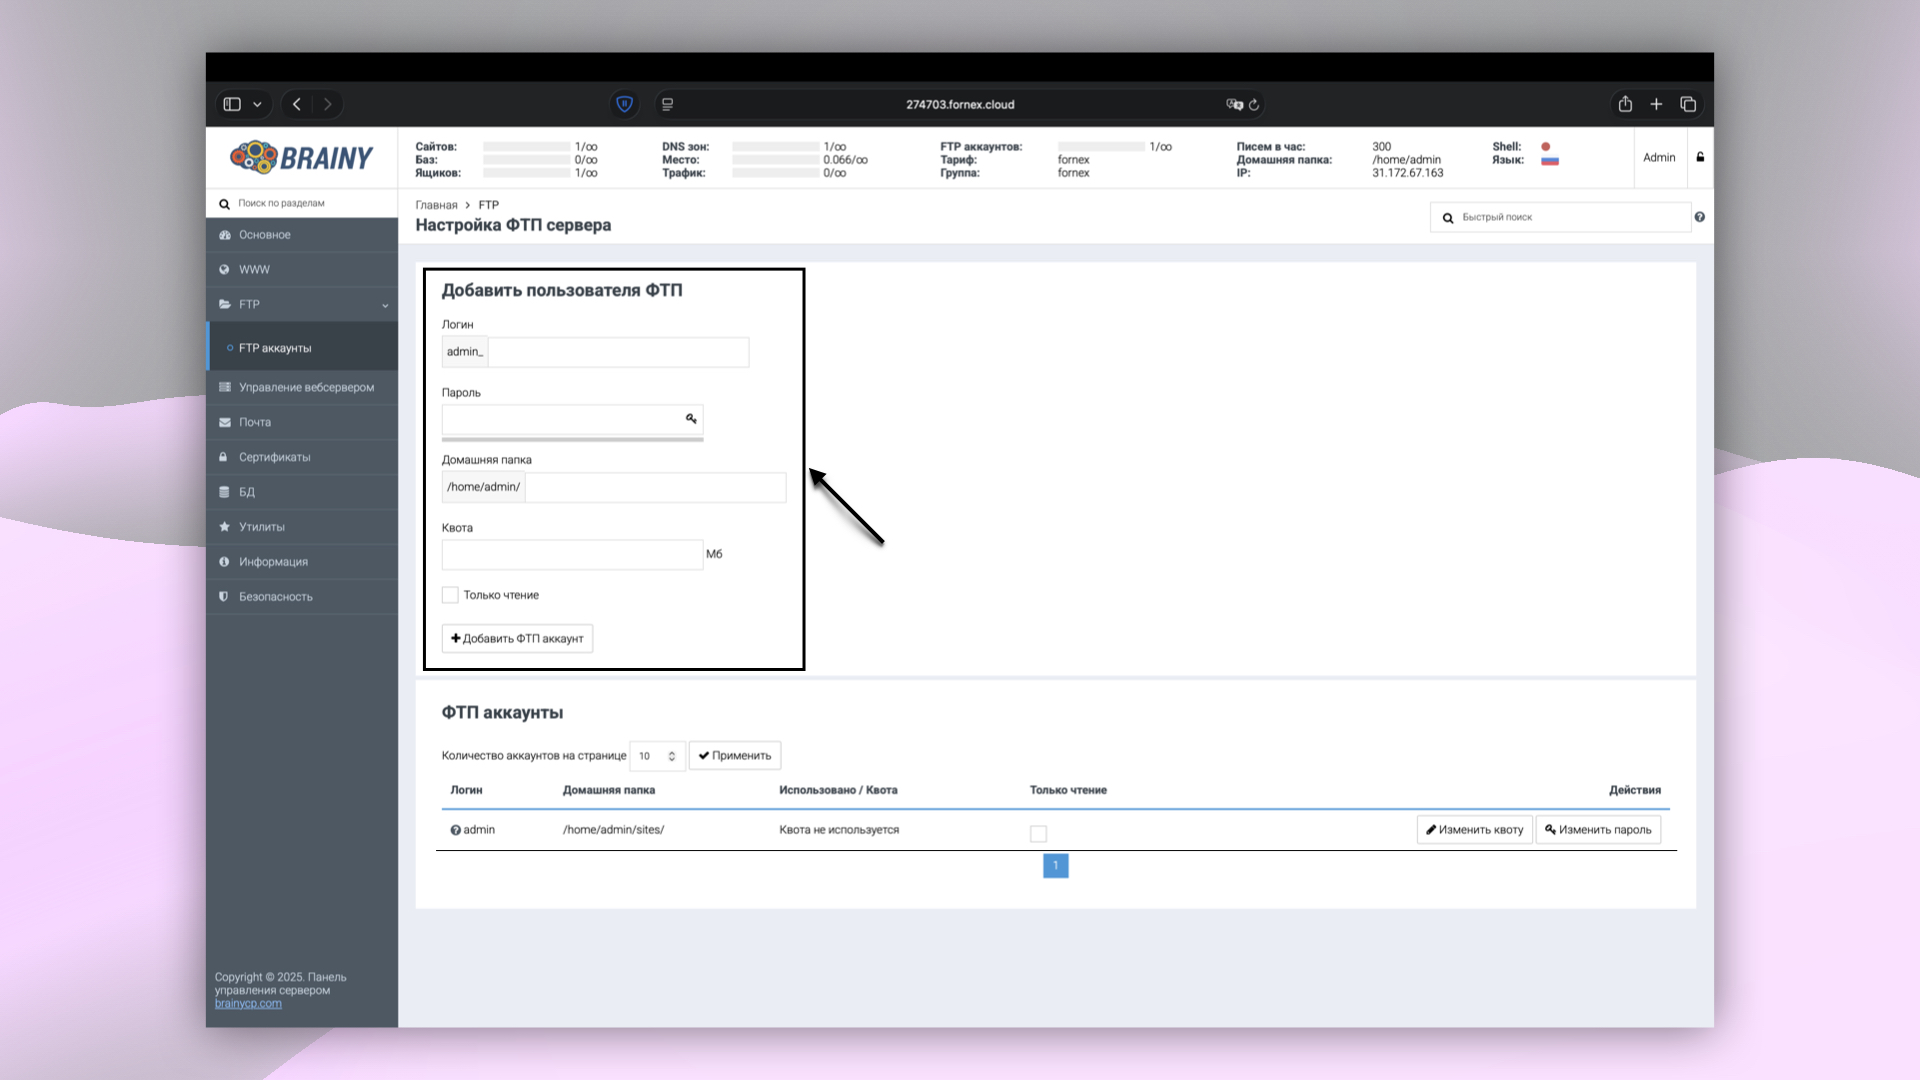Click the browser share icon
Image resolution: width=1920 pixels, height=1080 pixels.
tap(1625, 104)
